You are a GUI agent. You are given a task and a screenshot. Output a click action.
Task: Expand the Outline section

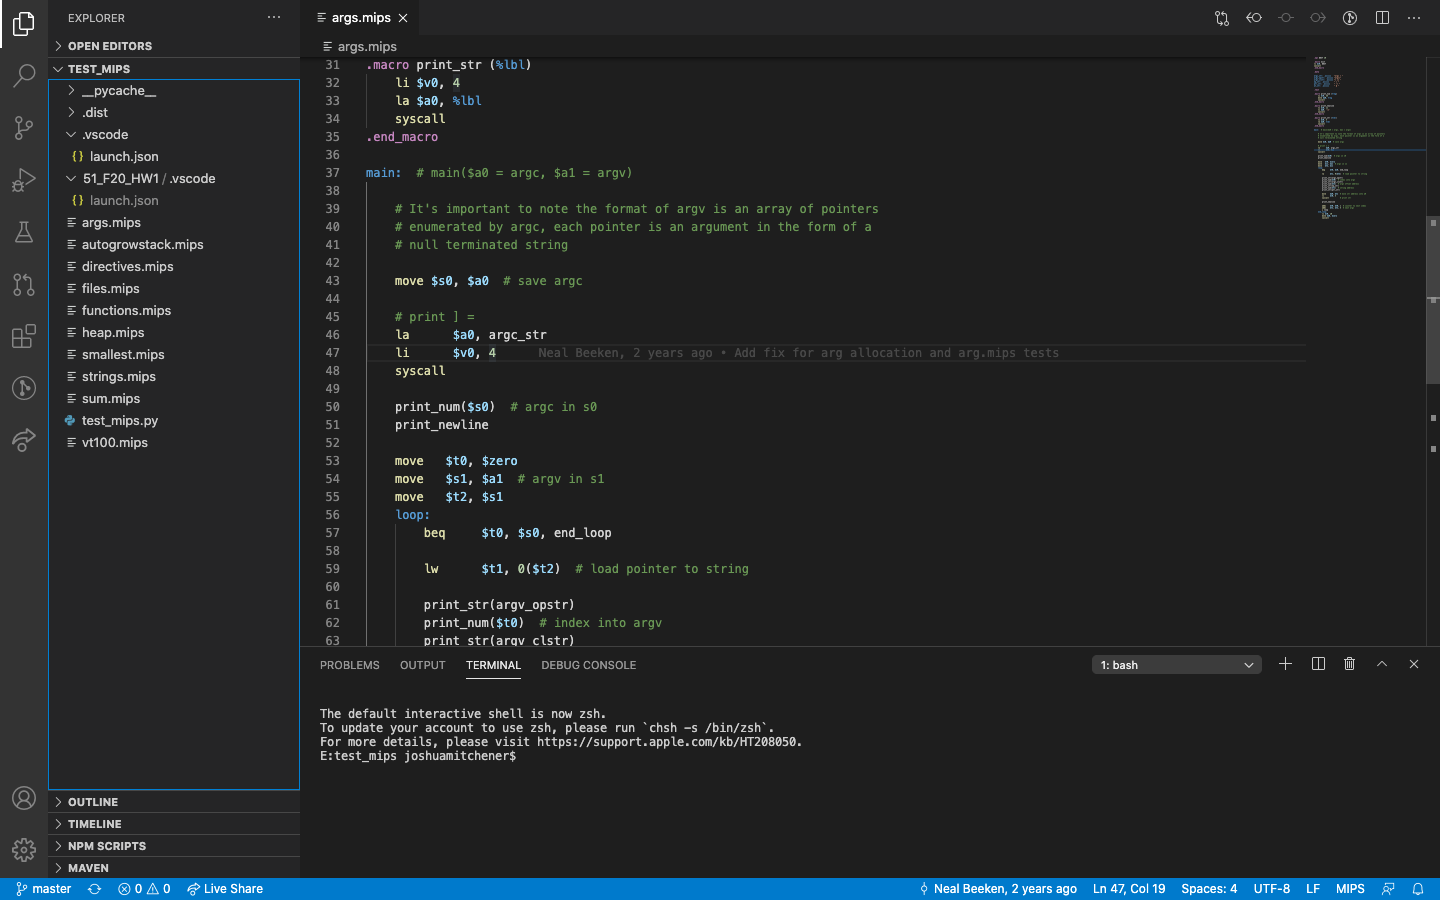[x=174, y=802]
